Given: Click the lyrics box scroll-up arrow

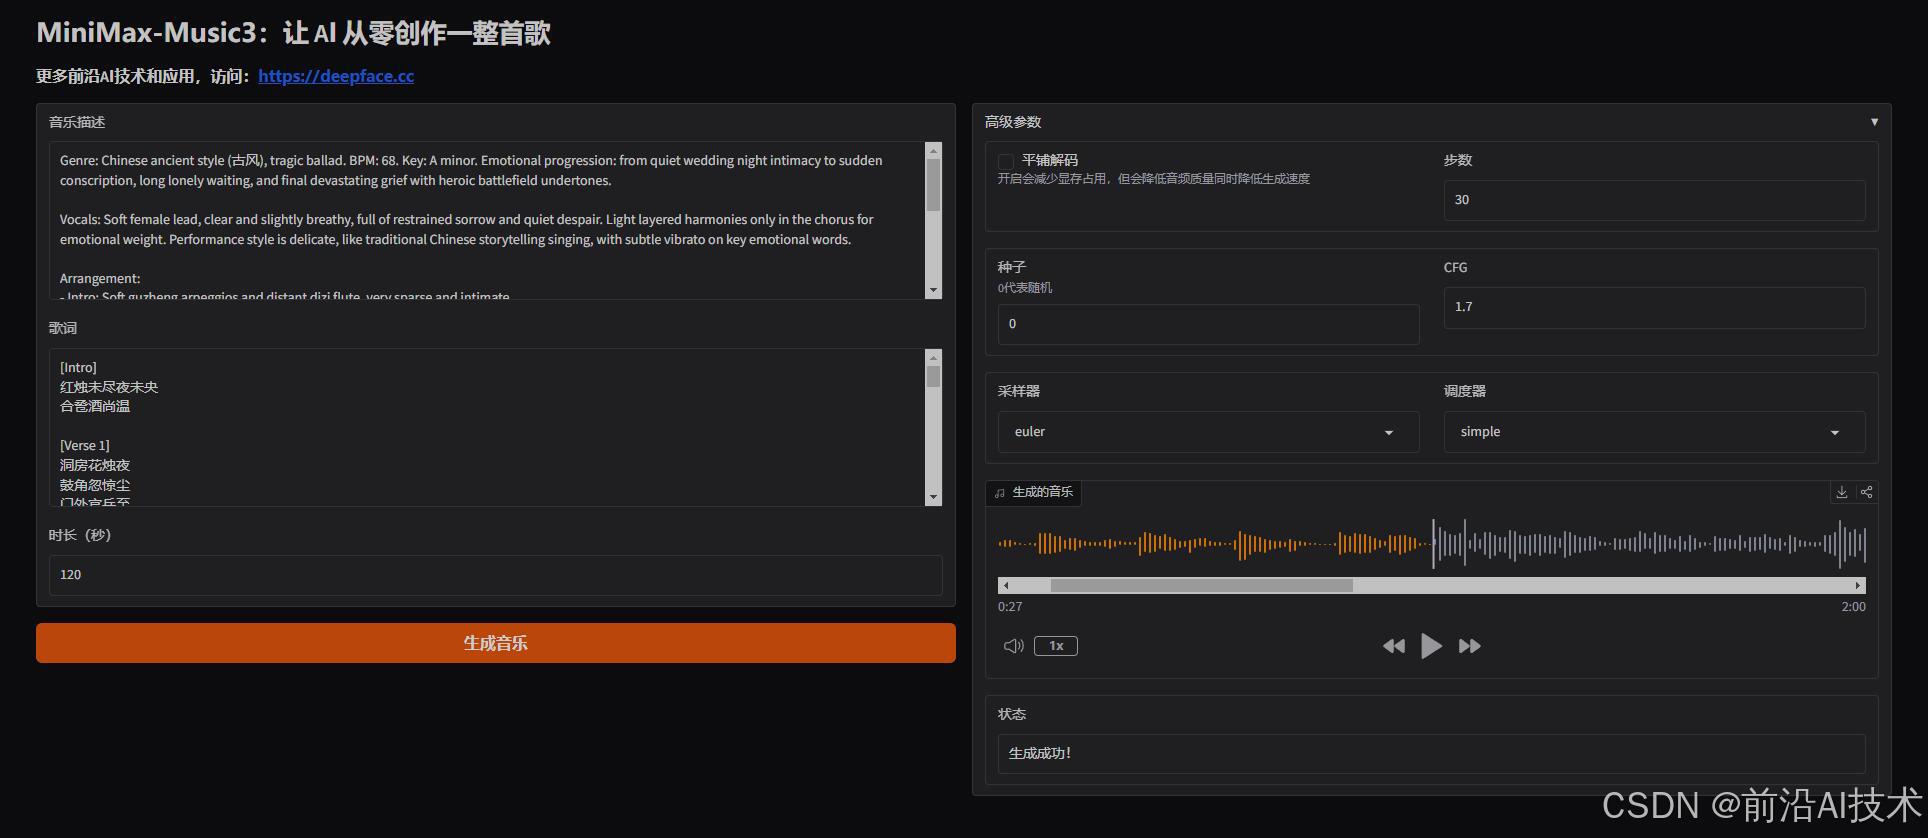Looking at the screenshot, I should 934,358.
